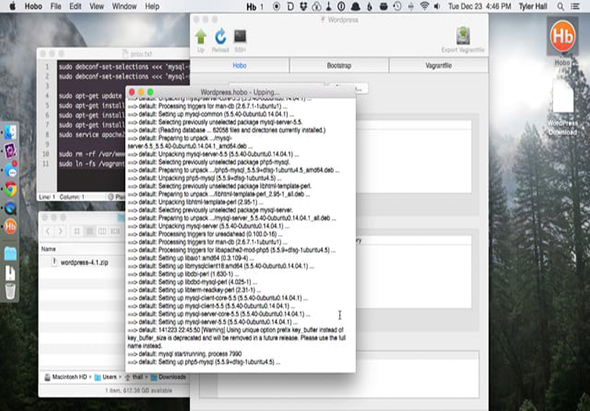Open Time Machine menu bar icon

(x=397, y=6)
